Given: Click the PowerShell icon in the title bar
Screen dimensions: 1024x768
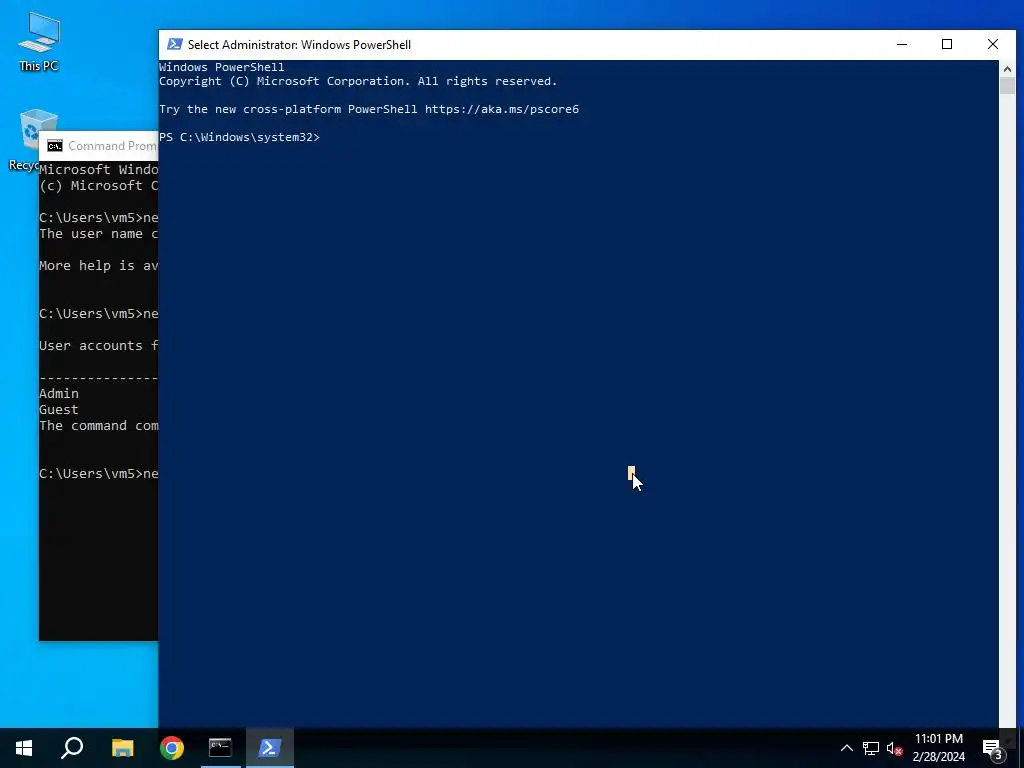Looking at the screenshot, I should click(x=174, y=44).
